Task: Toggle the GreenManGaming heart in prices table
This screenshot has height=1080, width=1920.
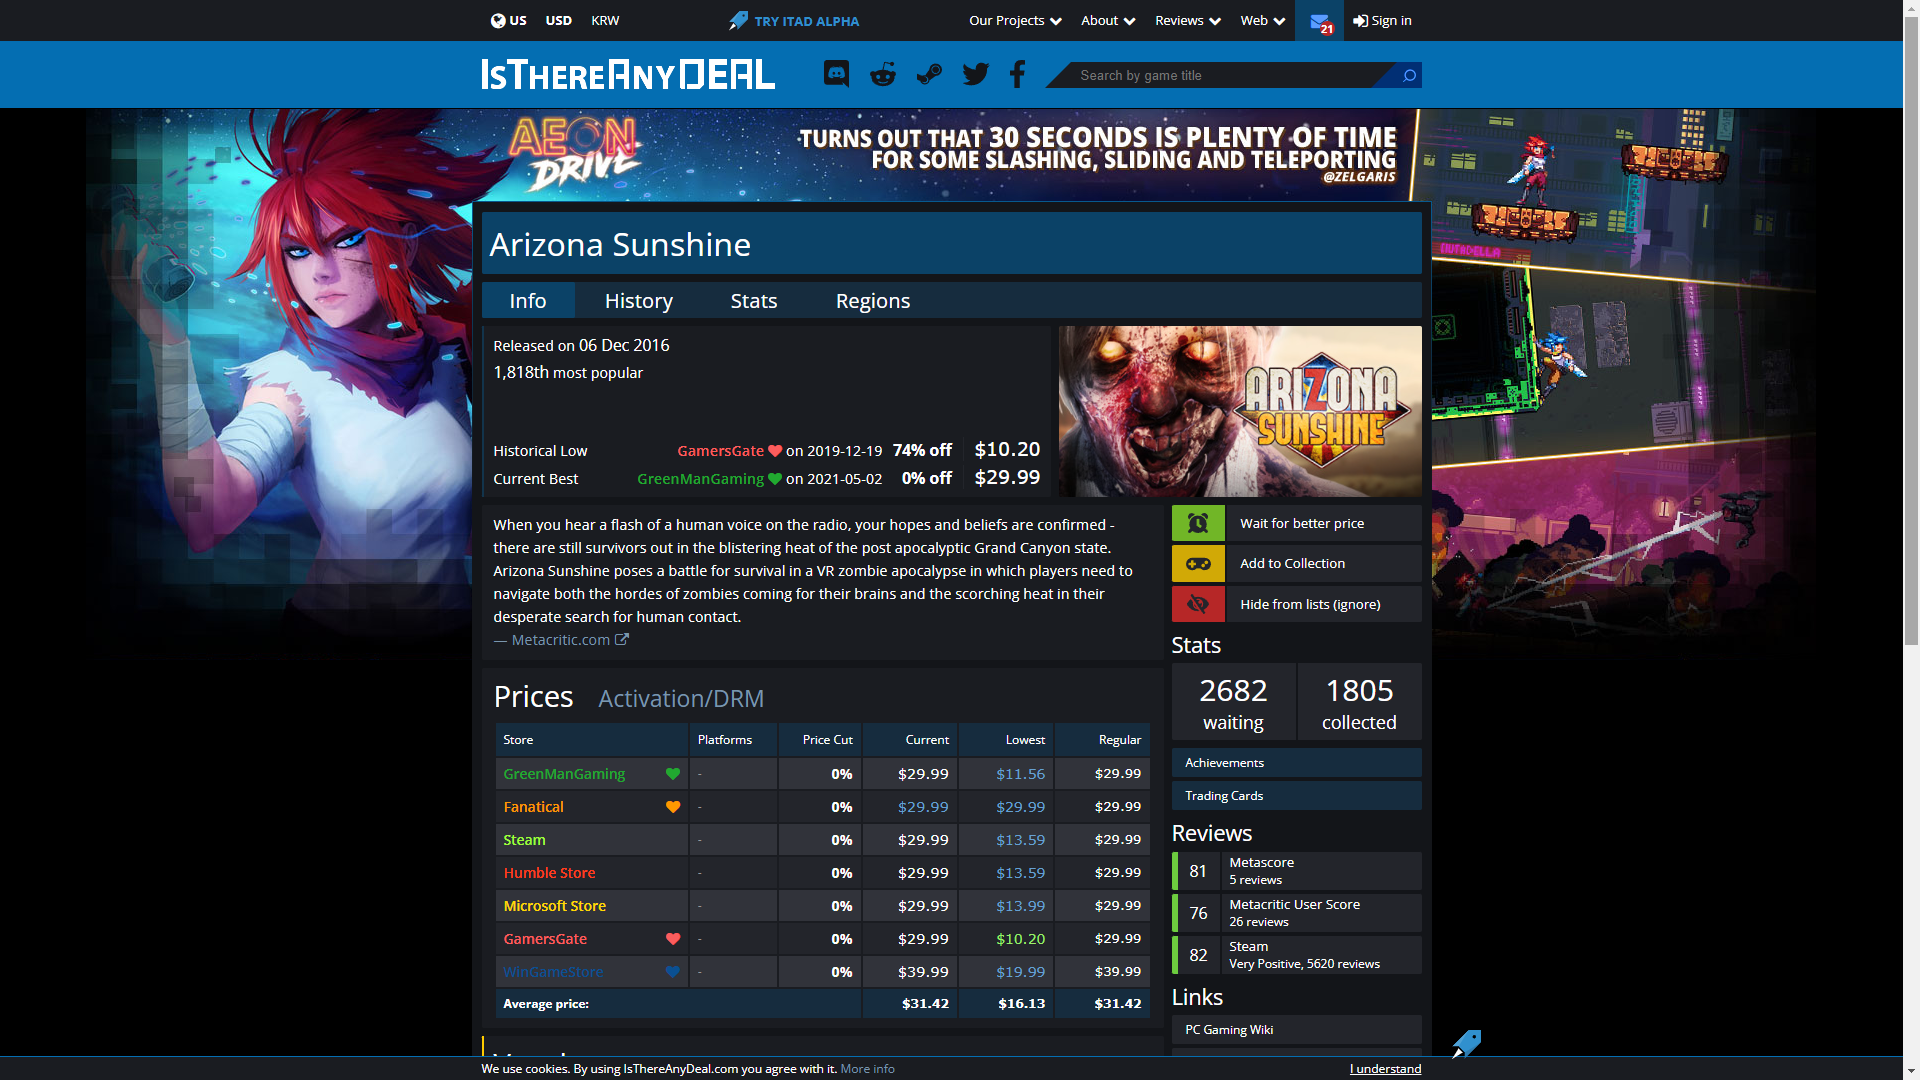Action: tap(673, 774)
